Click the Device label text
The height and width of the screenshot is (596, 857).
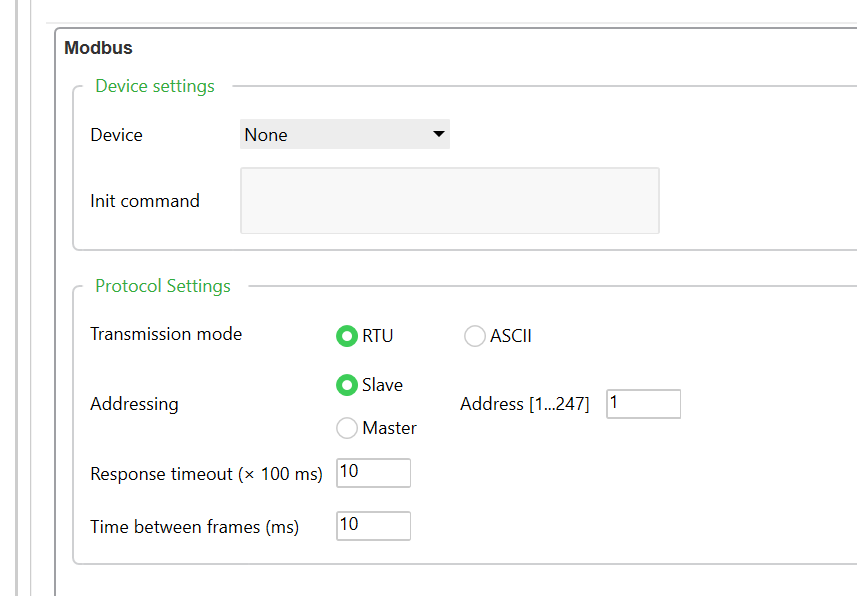(x=116, y=135)
